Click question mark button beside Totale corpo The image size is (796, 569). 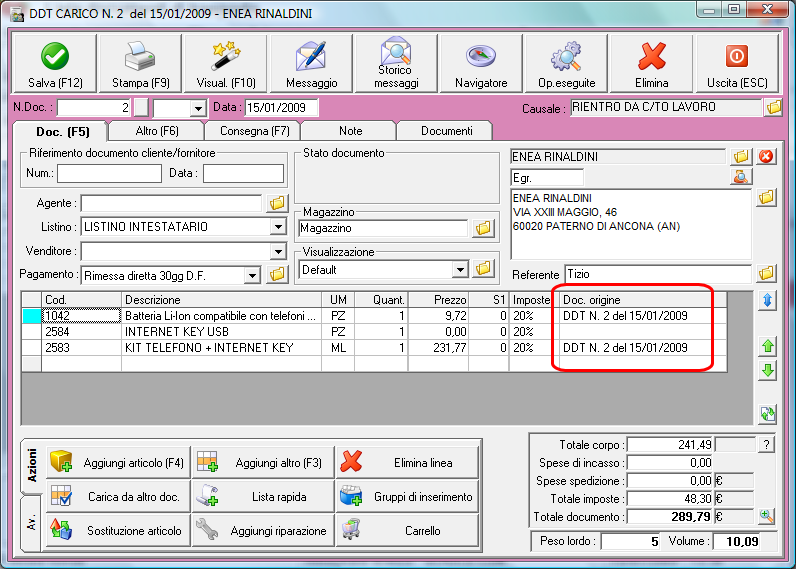[x=767, y=445]
